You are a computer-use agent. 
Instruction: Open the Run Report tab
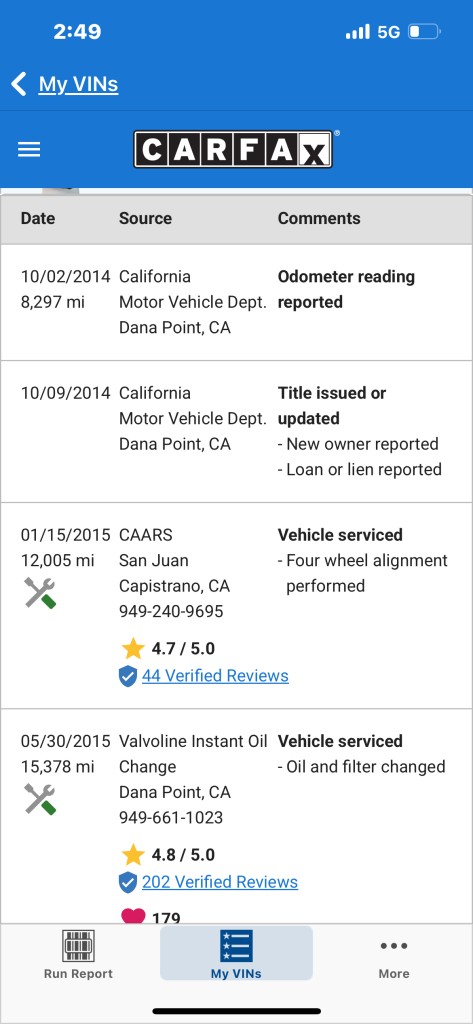[78, 954]
